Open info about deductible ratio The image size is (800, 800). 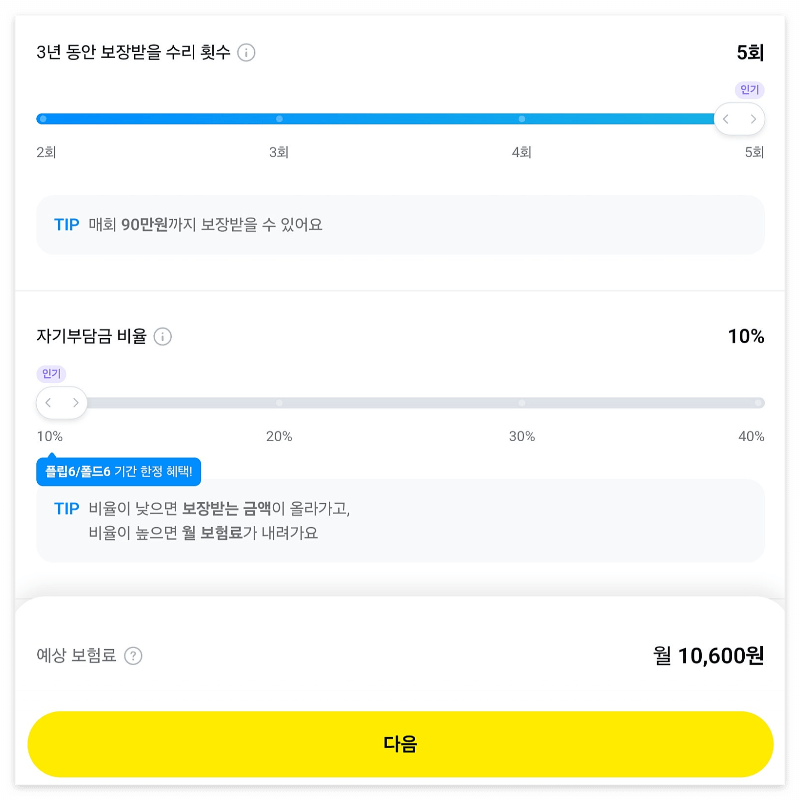click(x=163, y=337)
